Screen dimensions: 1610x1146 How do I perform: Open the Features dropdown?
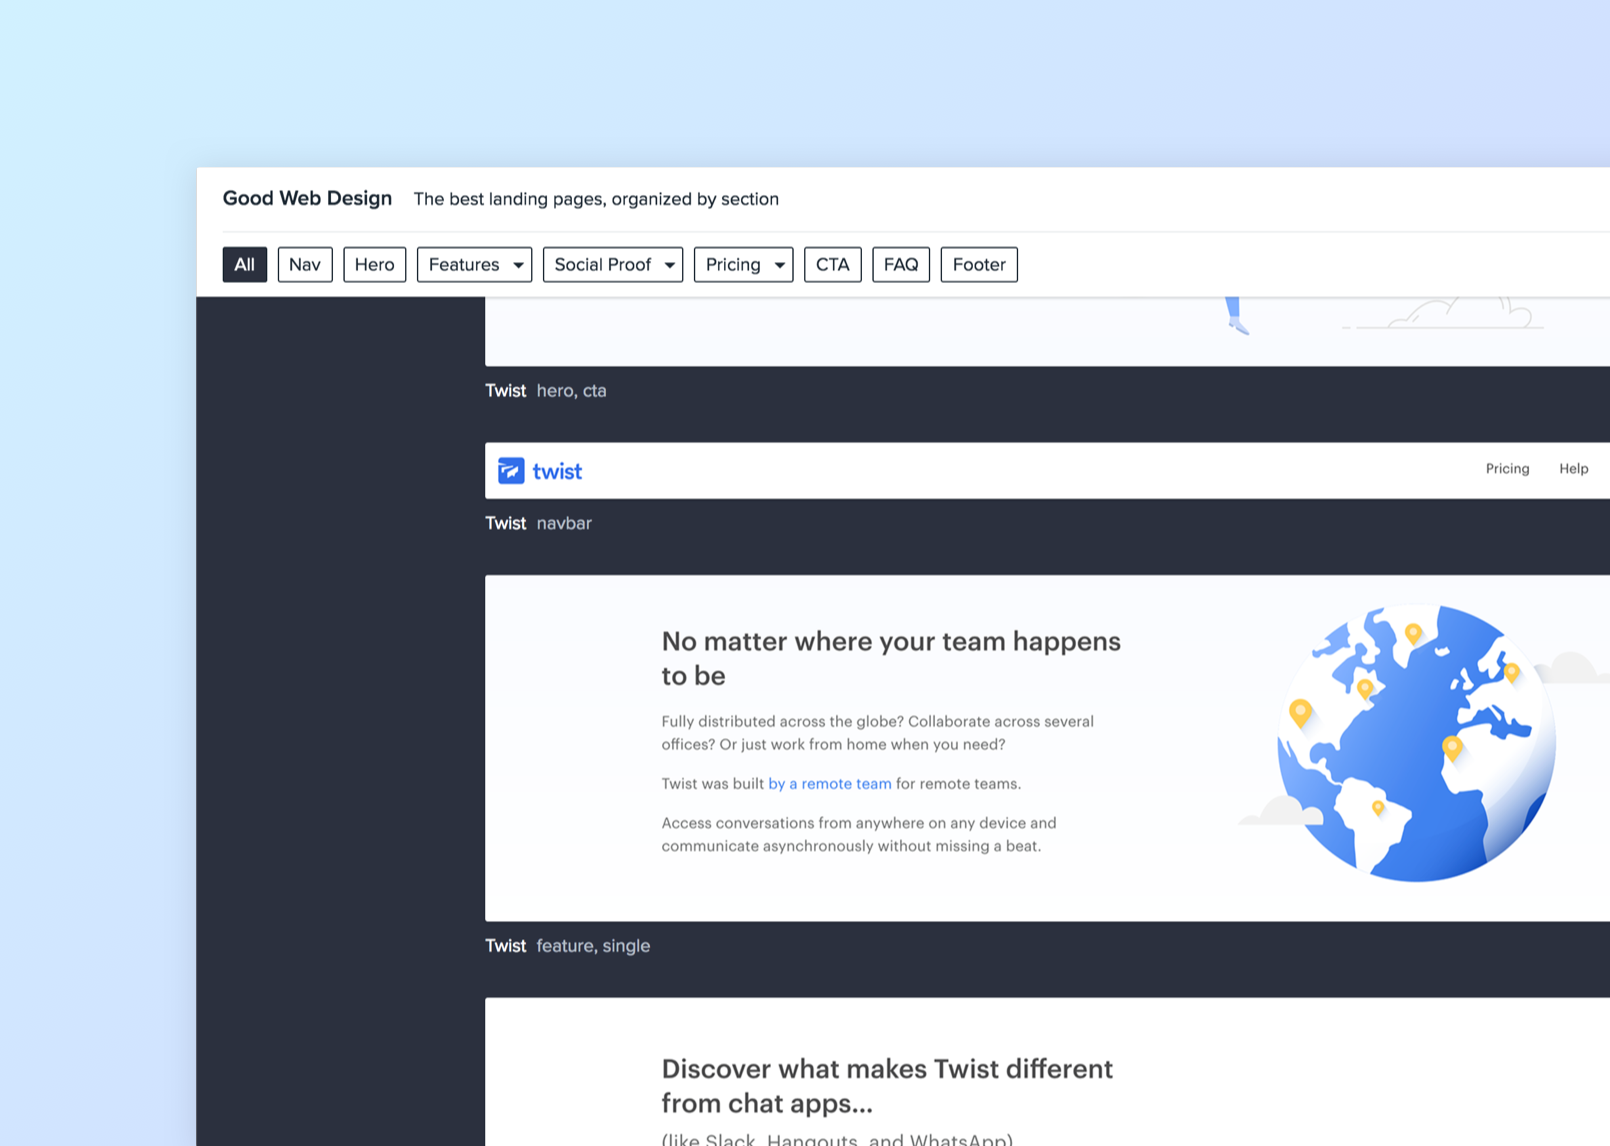tap(474, 264)
